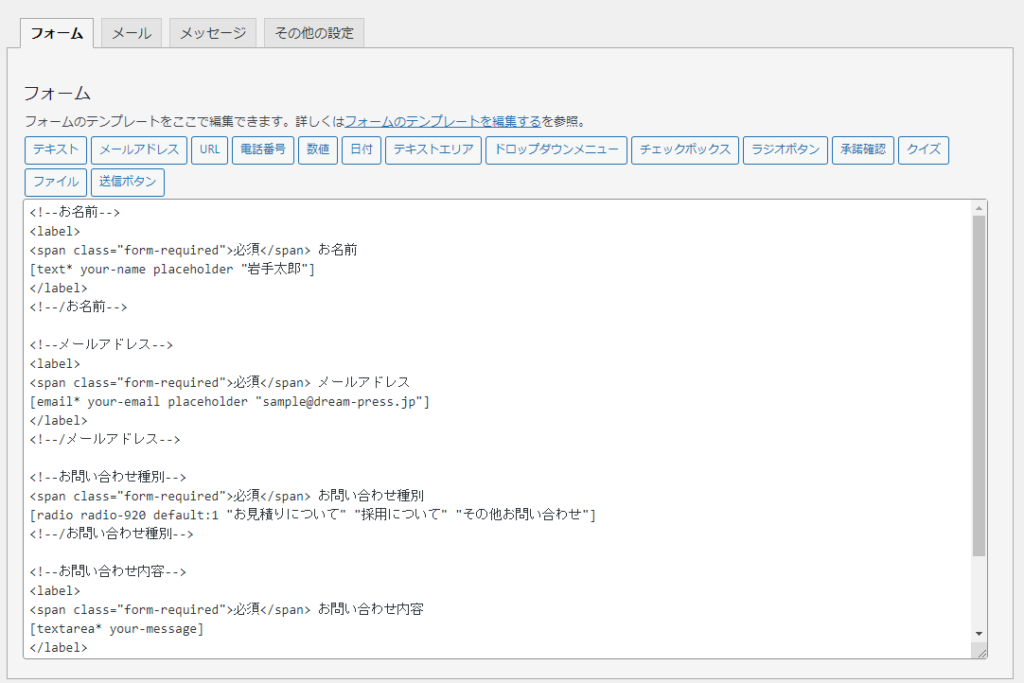Insert a チェックボックス form tag

pos(685,151)
